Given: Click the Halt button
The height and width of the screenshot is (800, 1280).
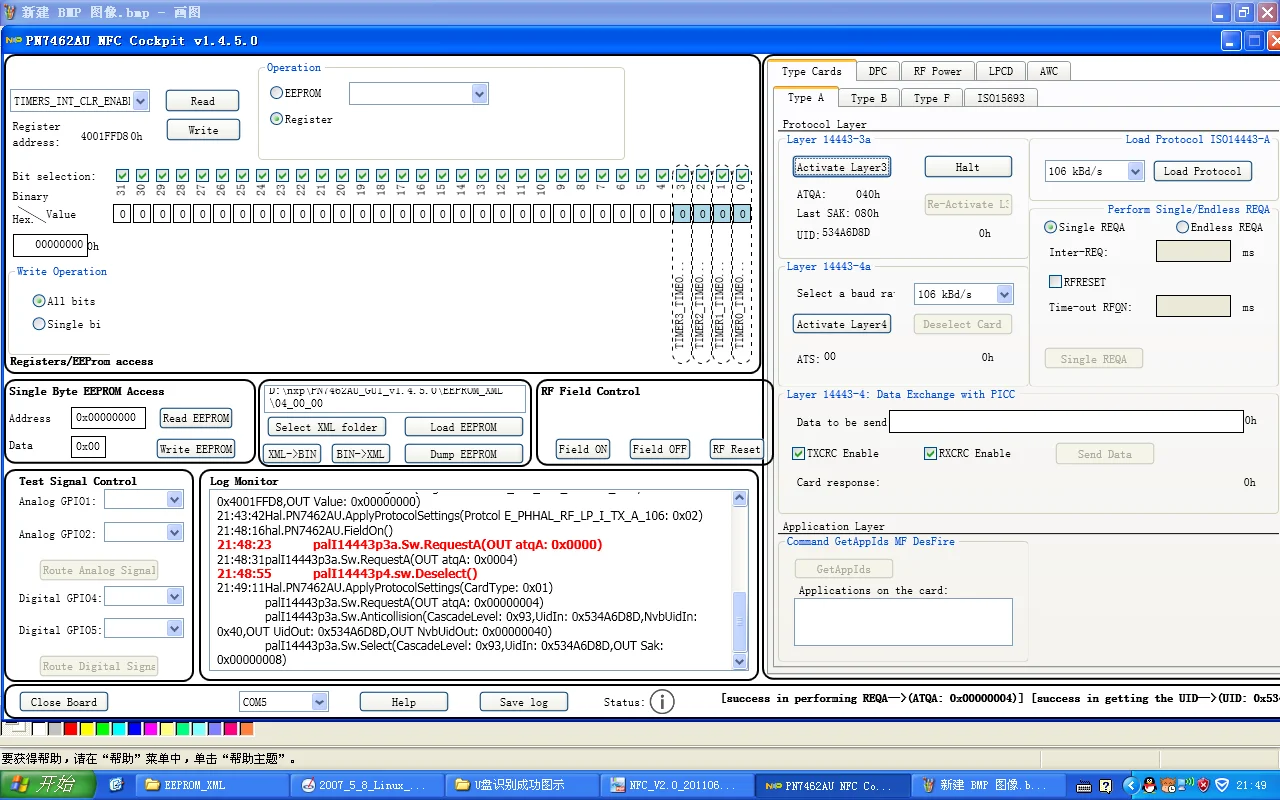Looking at the screenshot, I should [x=967, y=167].
